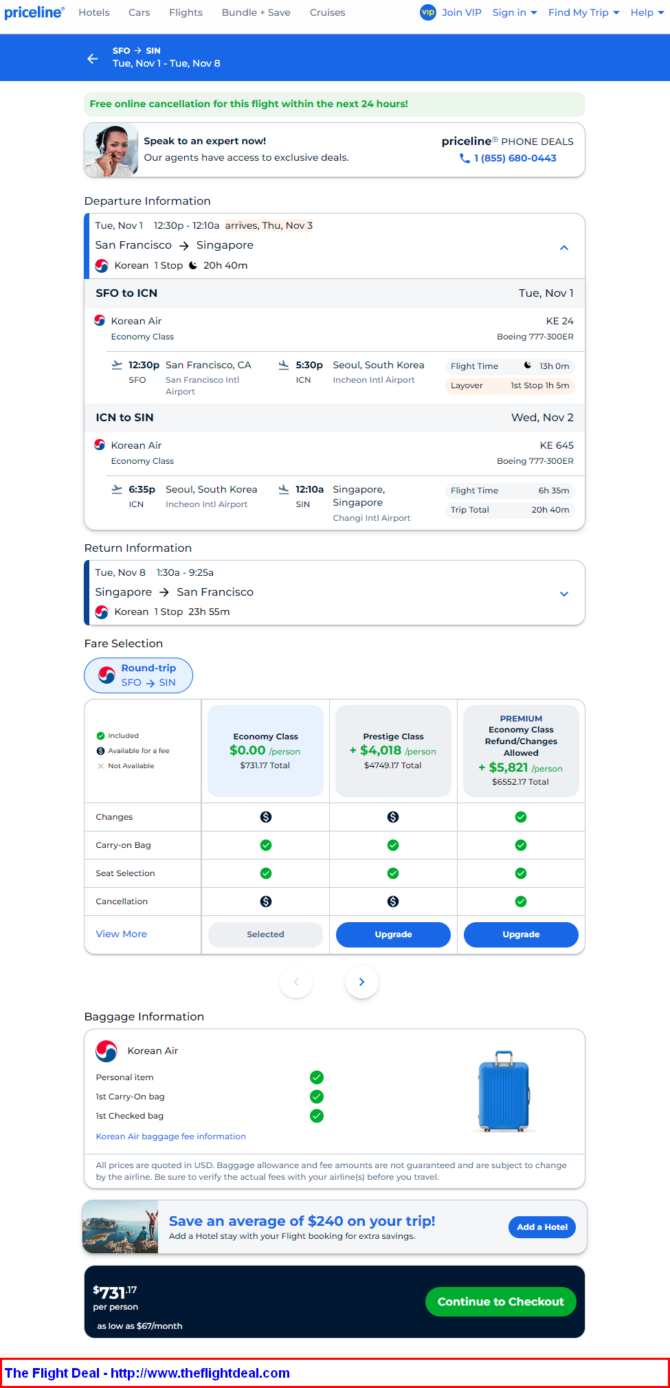670x1388 pixels.
Task: Open the Bundle + Save tab
Action: click(256, 13)
